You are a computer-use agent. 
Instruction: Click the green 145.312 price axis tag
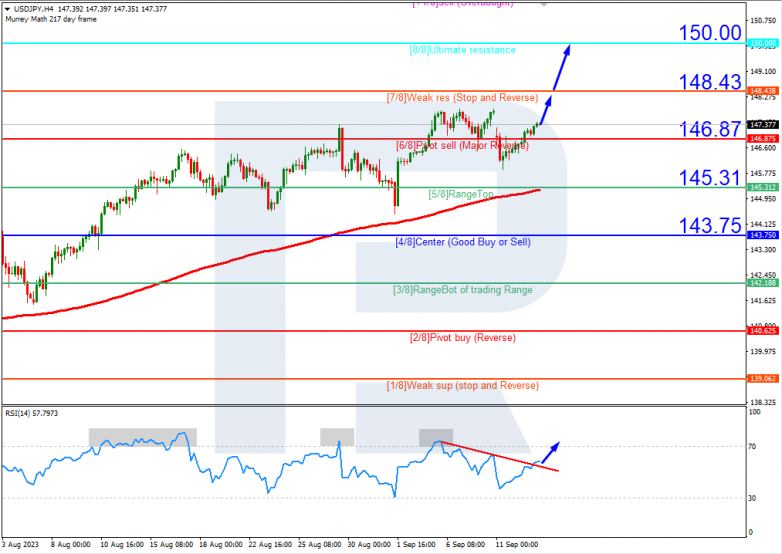[763, 187]
